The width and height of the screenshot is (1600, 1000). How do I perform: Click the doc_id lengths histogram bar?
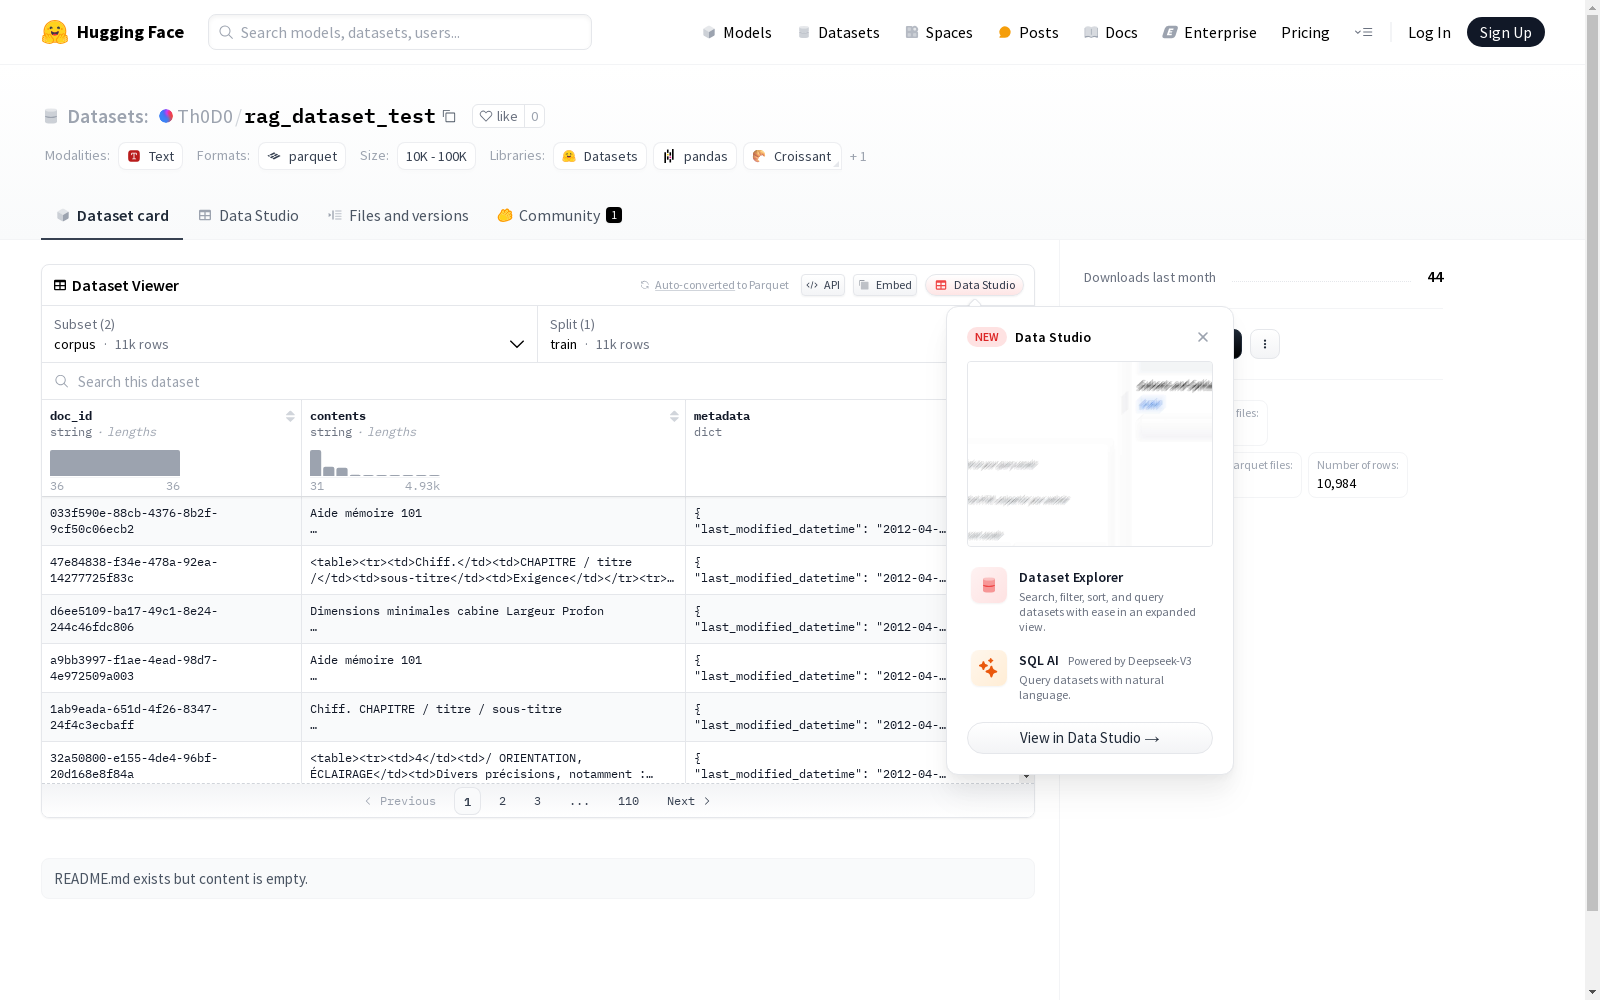[x=115, y=463]
